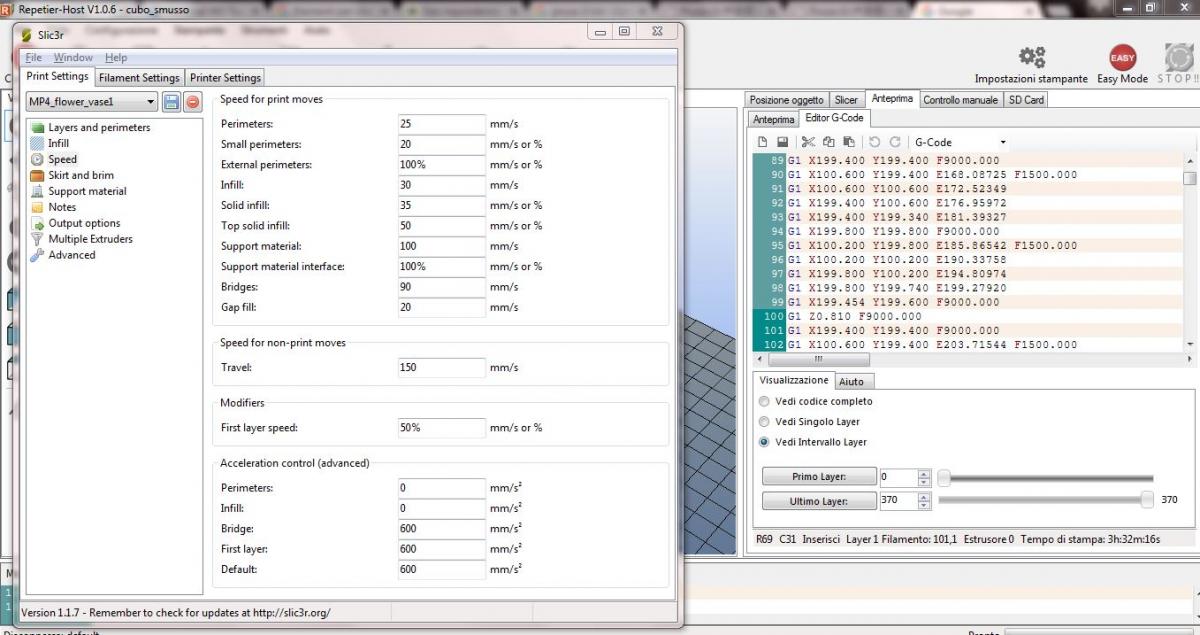Click the scissors cut icon
The image size is (1200, 635).
[808, 143]
